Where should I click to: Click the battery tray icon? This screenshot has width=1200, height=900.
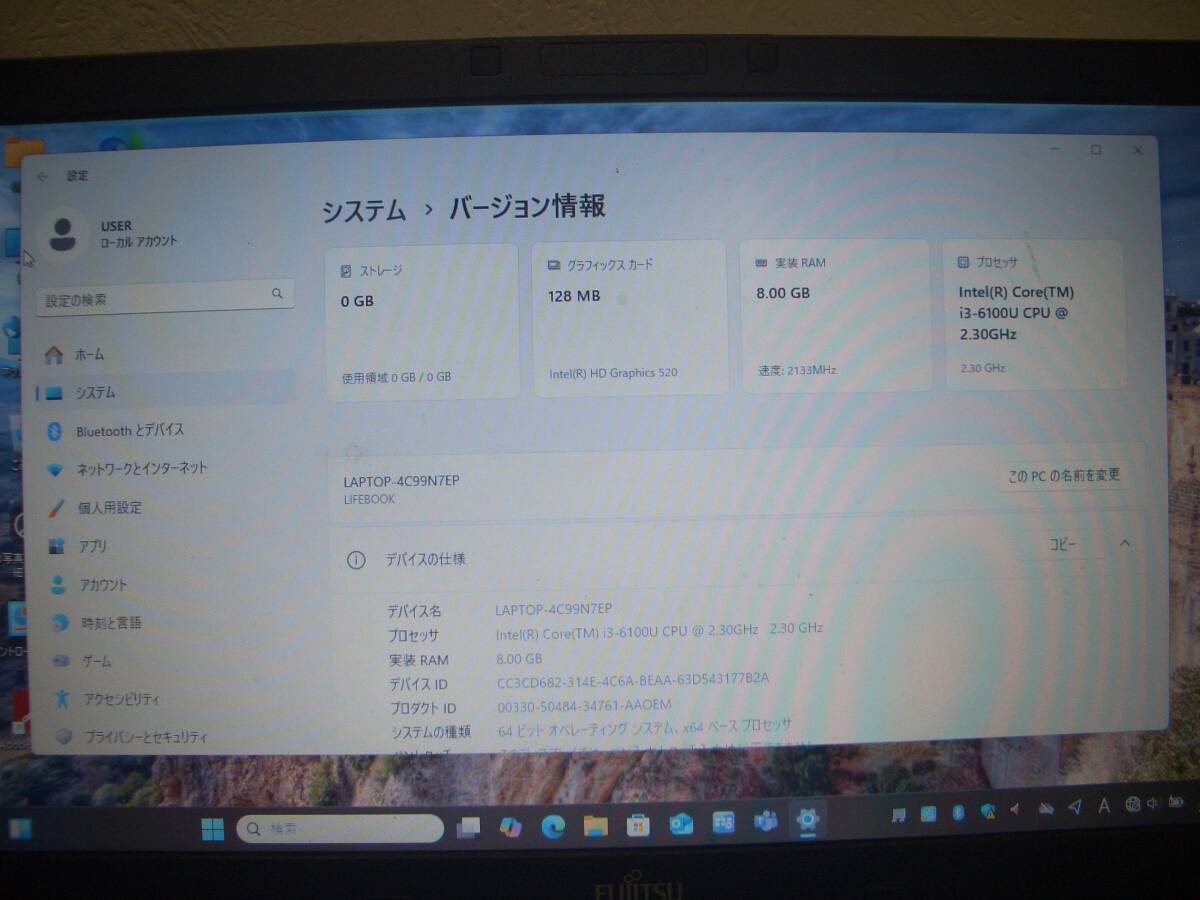pos(1177,801)
